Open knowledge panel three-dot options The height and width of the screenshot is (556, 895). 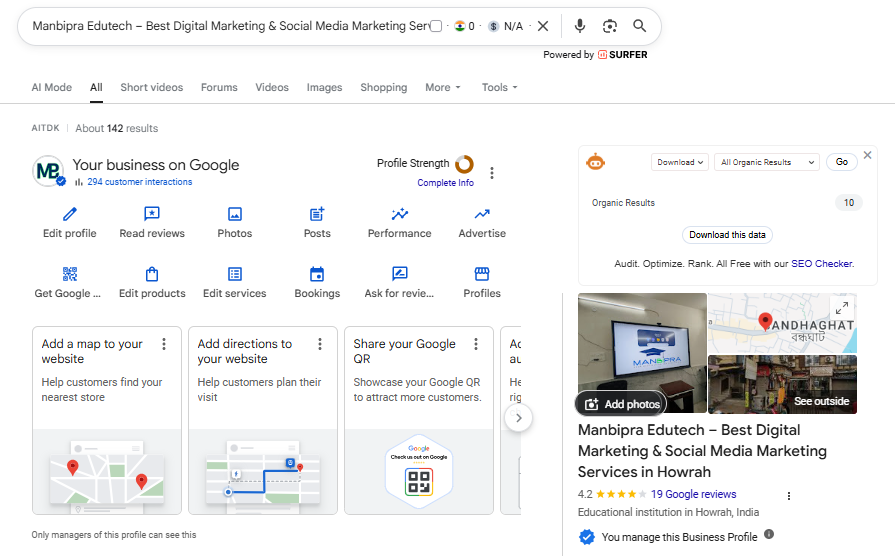(789, 496)
